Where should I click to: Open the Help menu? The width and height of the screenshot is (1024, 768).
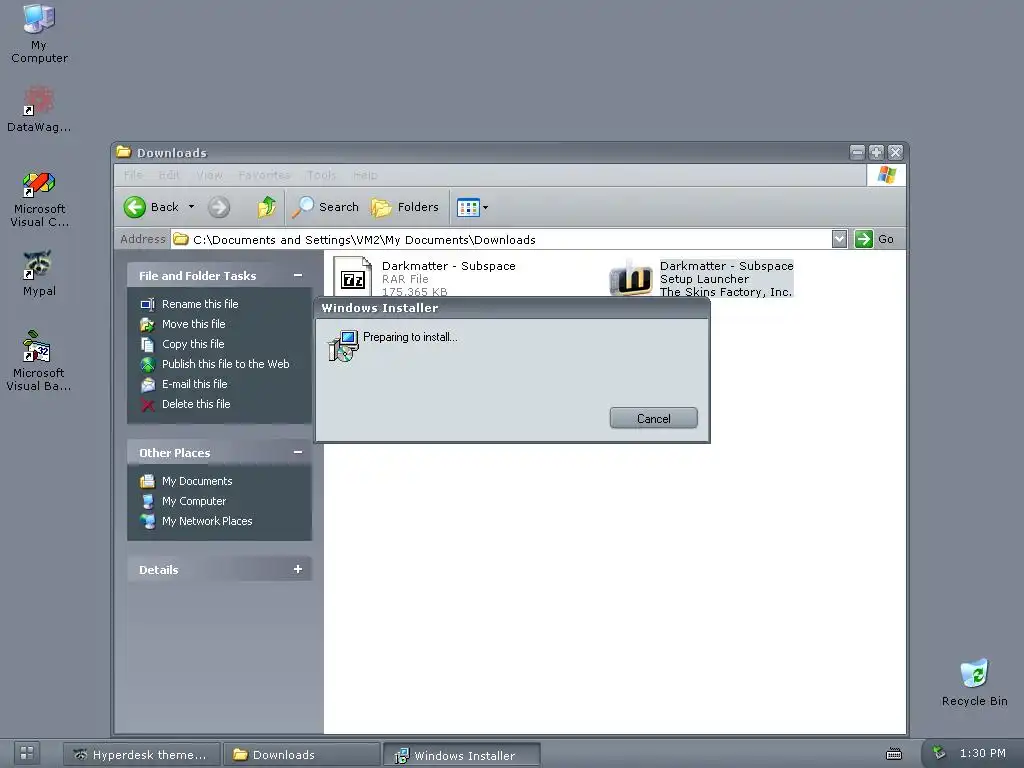click(x=365, y=175)
